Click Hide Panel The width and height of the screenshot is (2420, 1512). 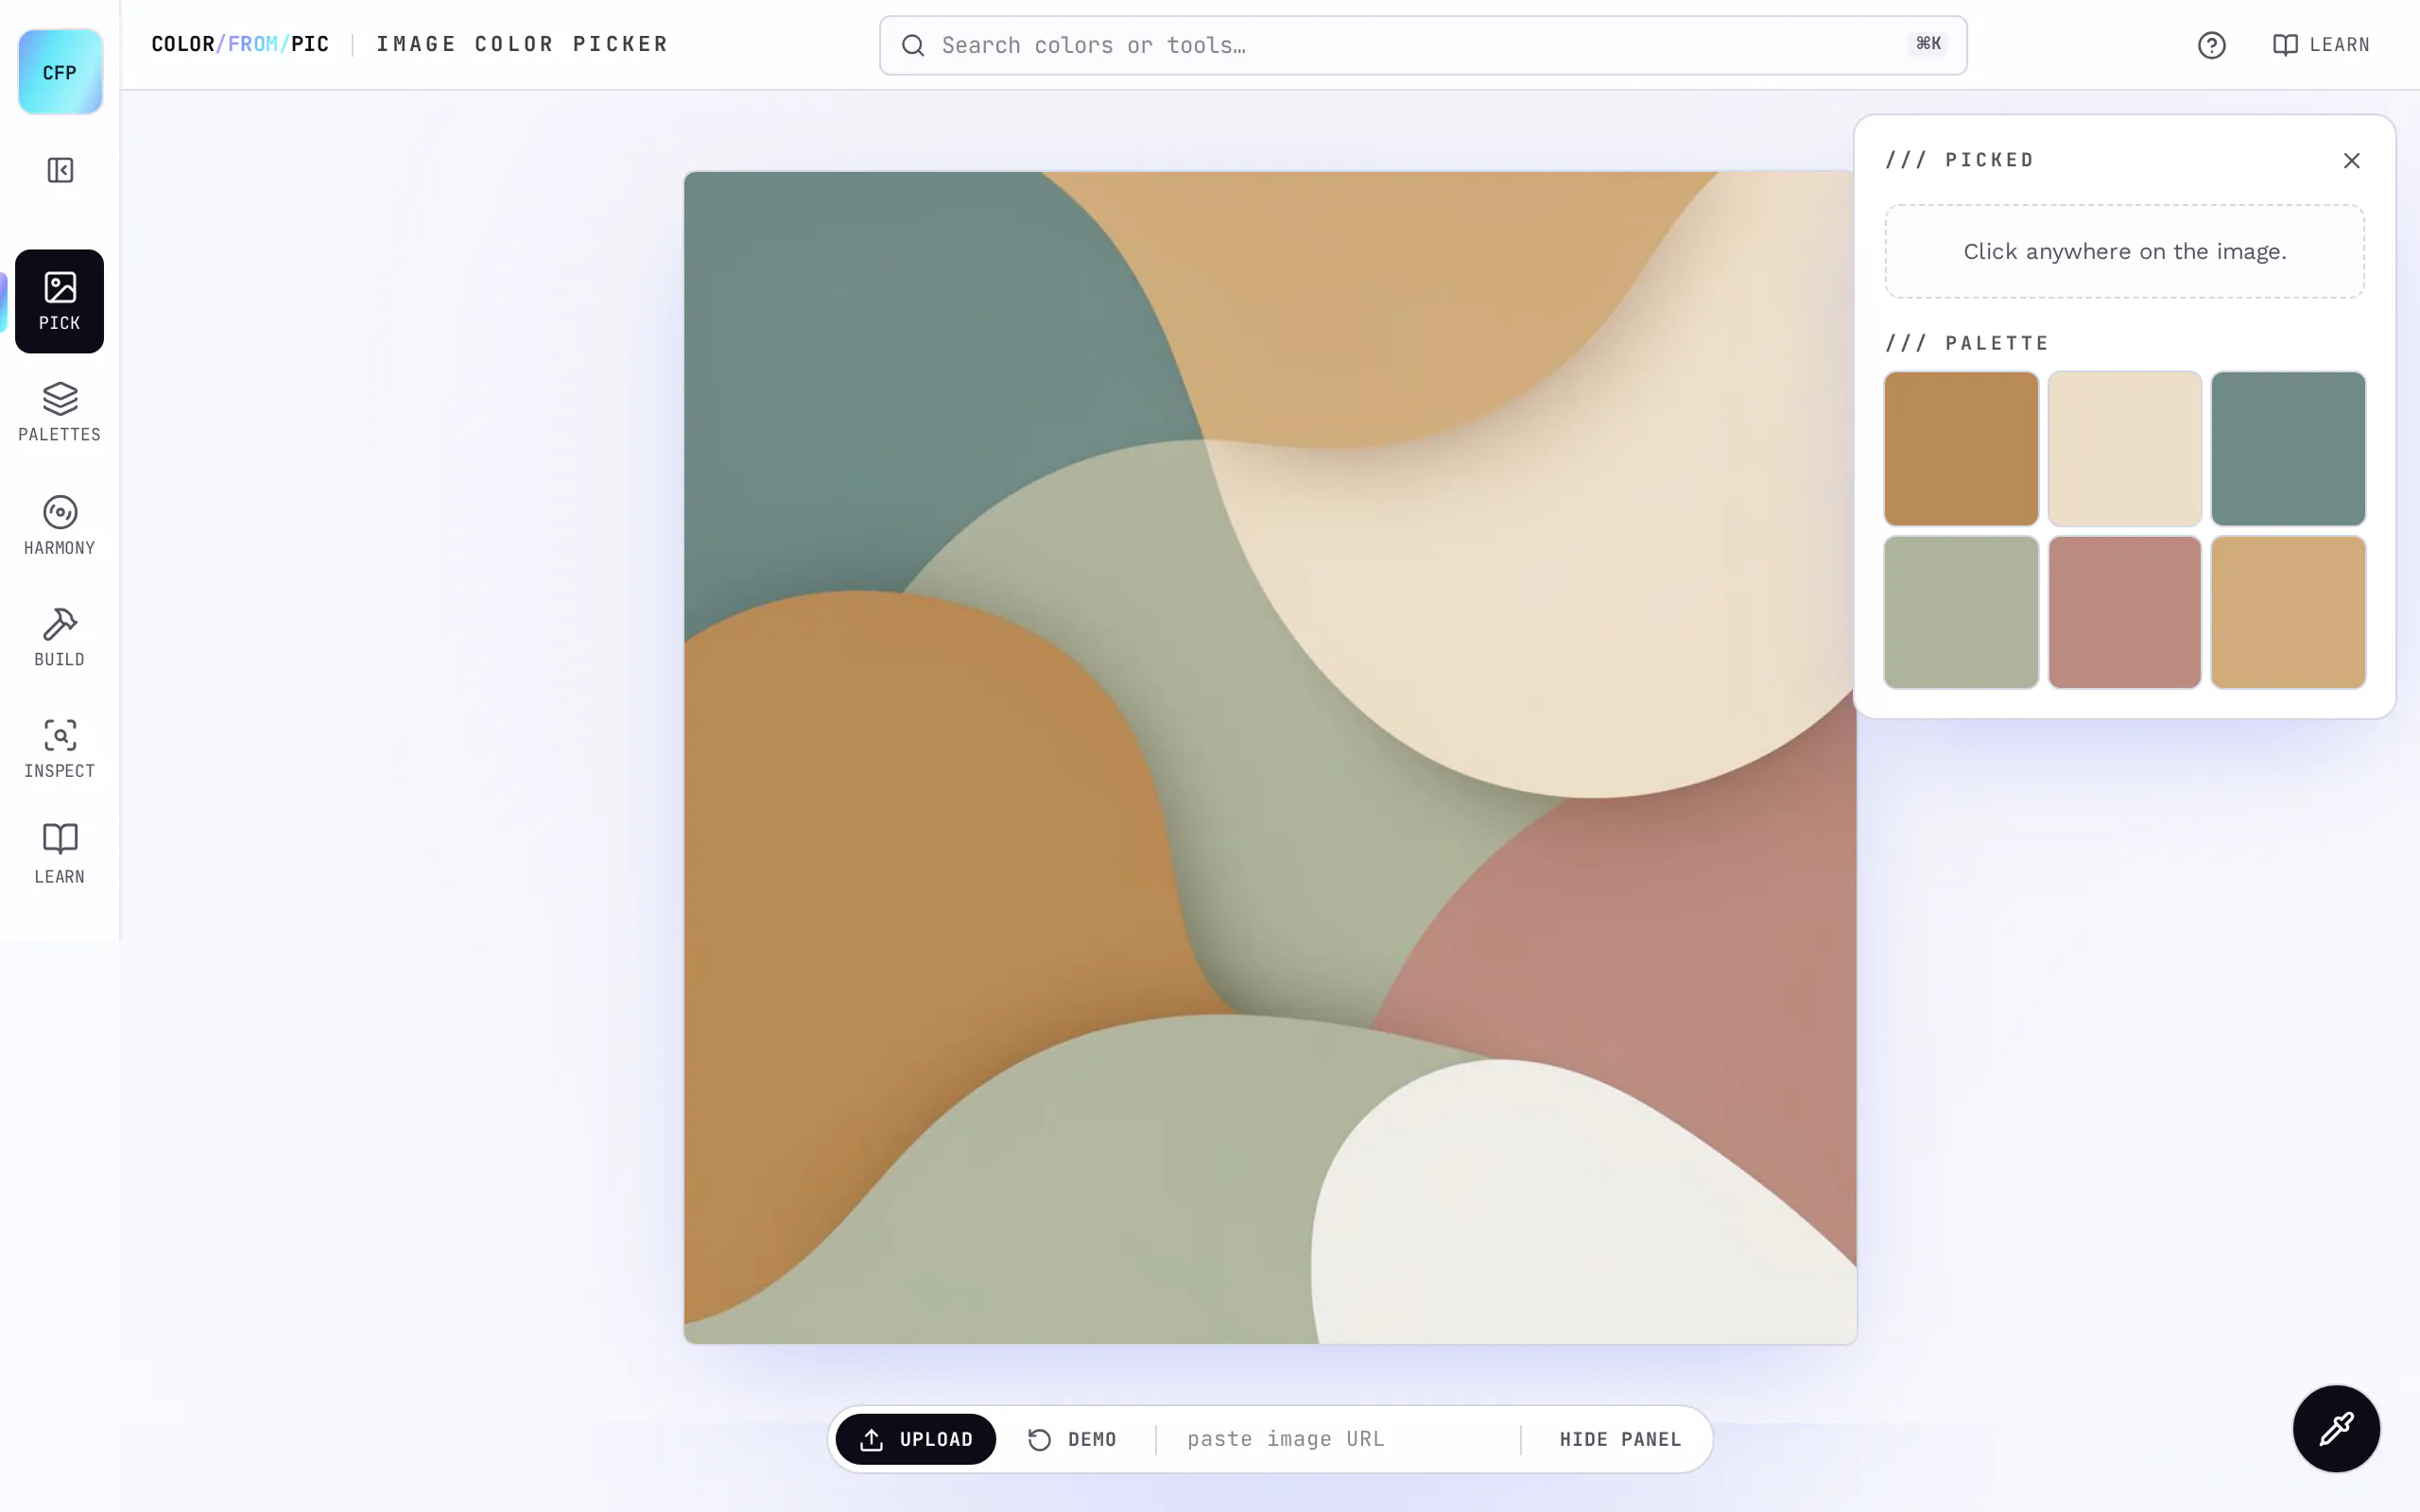click(1620, 1439)
